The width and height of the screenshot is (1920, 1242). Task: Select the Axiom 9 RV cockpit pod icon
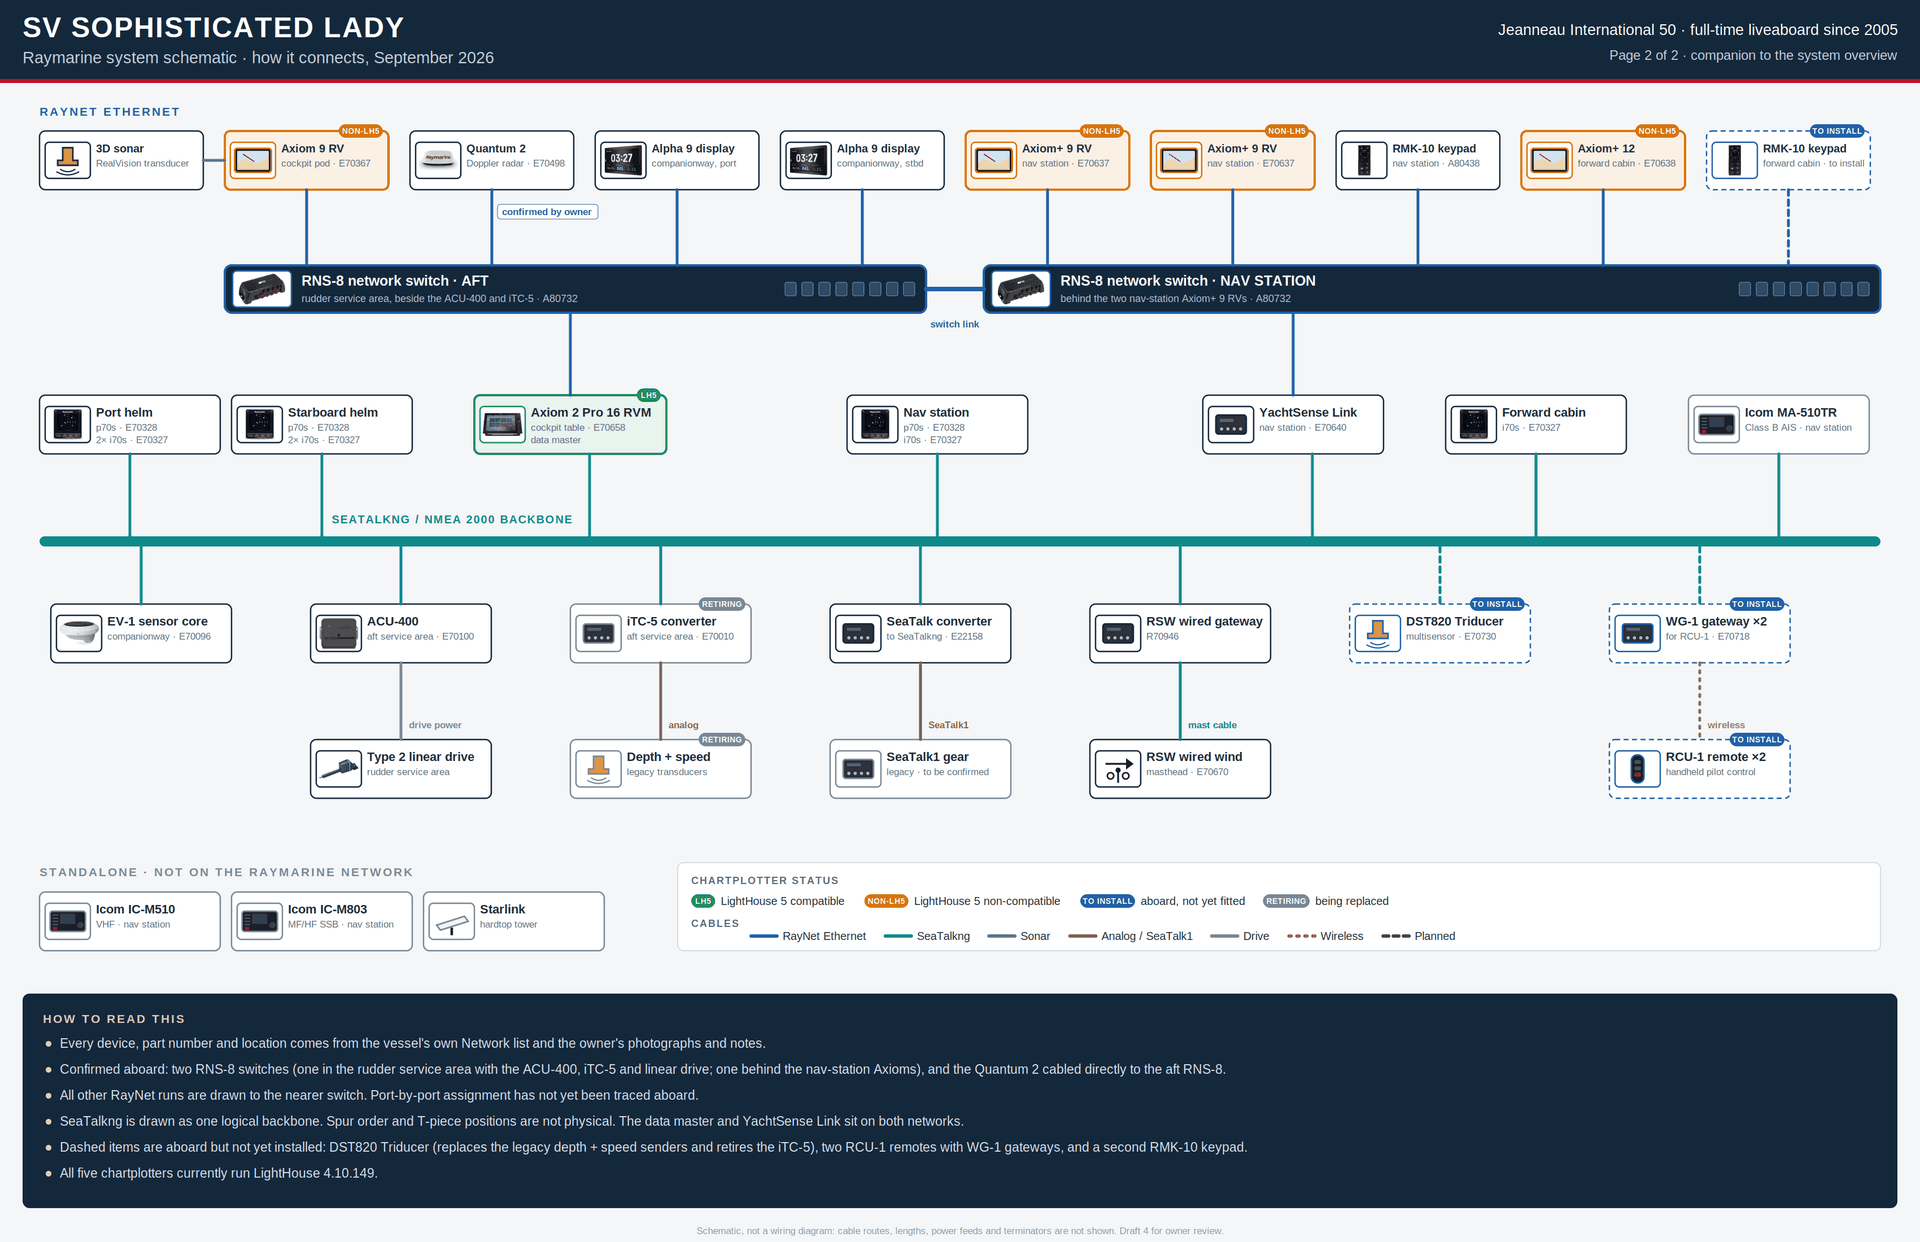point(253,160)
